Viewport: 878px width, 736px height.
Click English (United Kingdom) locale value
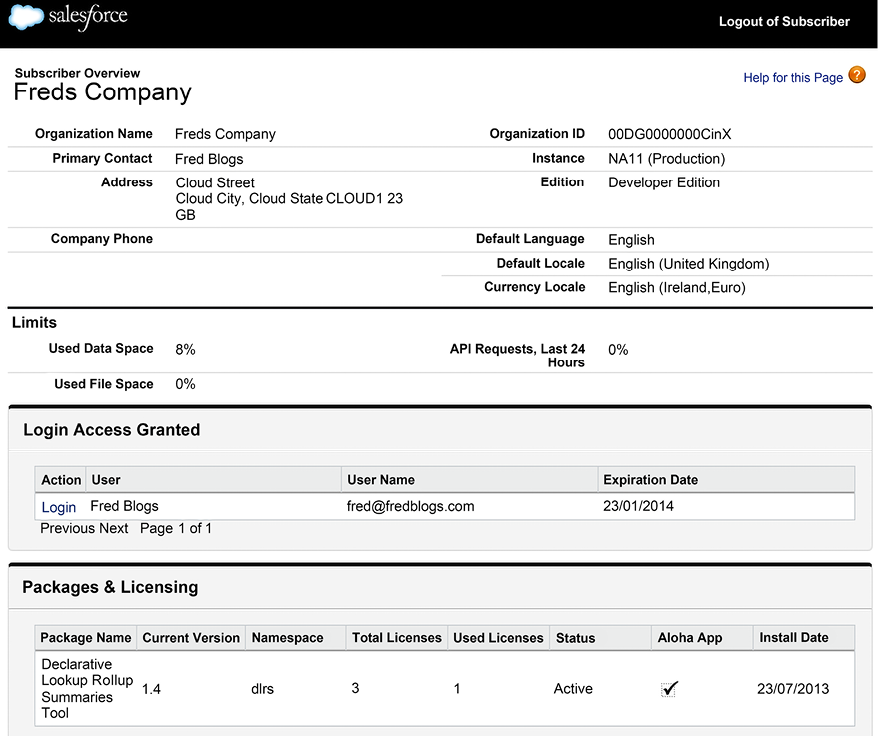689,264
